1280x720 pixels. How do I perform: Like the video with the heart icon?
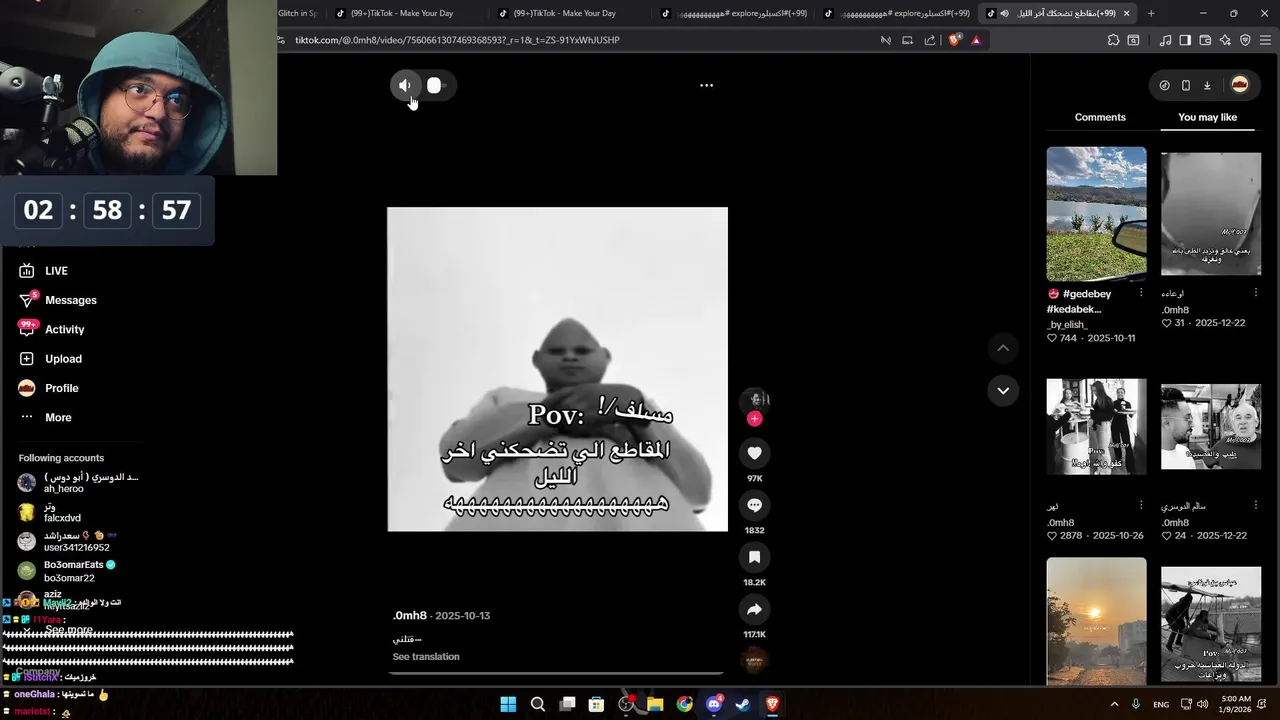point(754,453)
